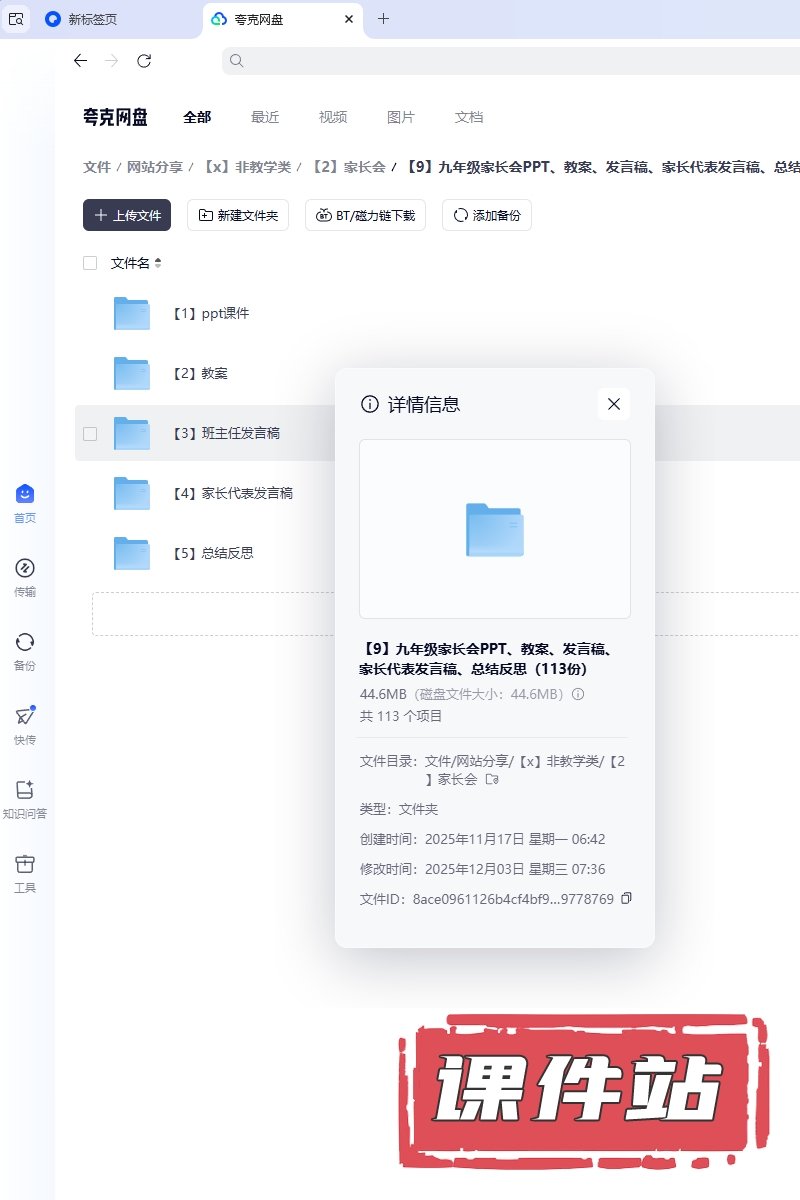Click the disk size info help icon
Image resolution: width=800 pixels, height=1200 pixels.
pyautogui.click(x=577, y=694)
